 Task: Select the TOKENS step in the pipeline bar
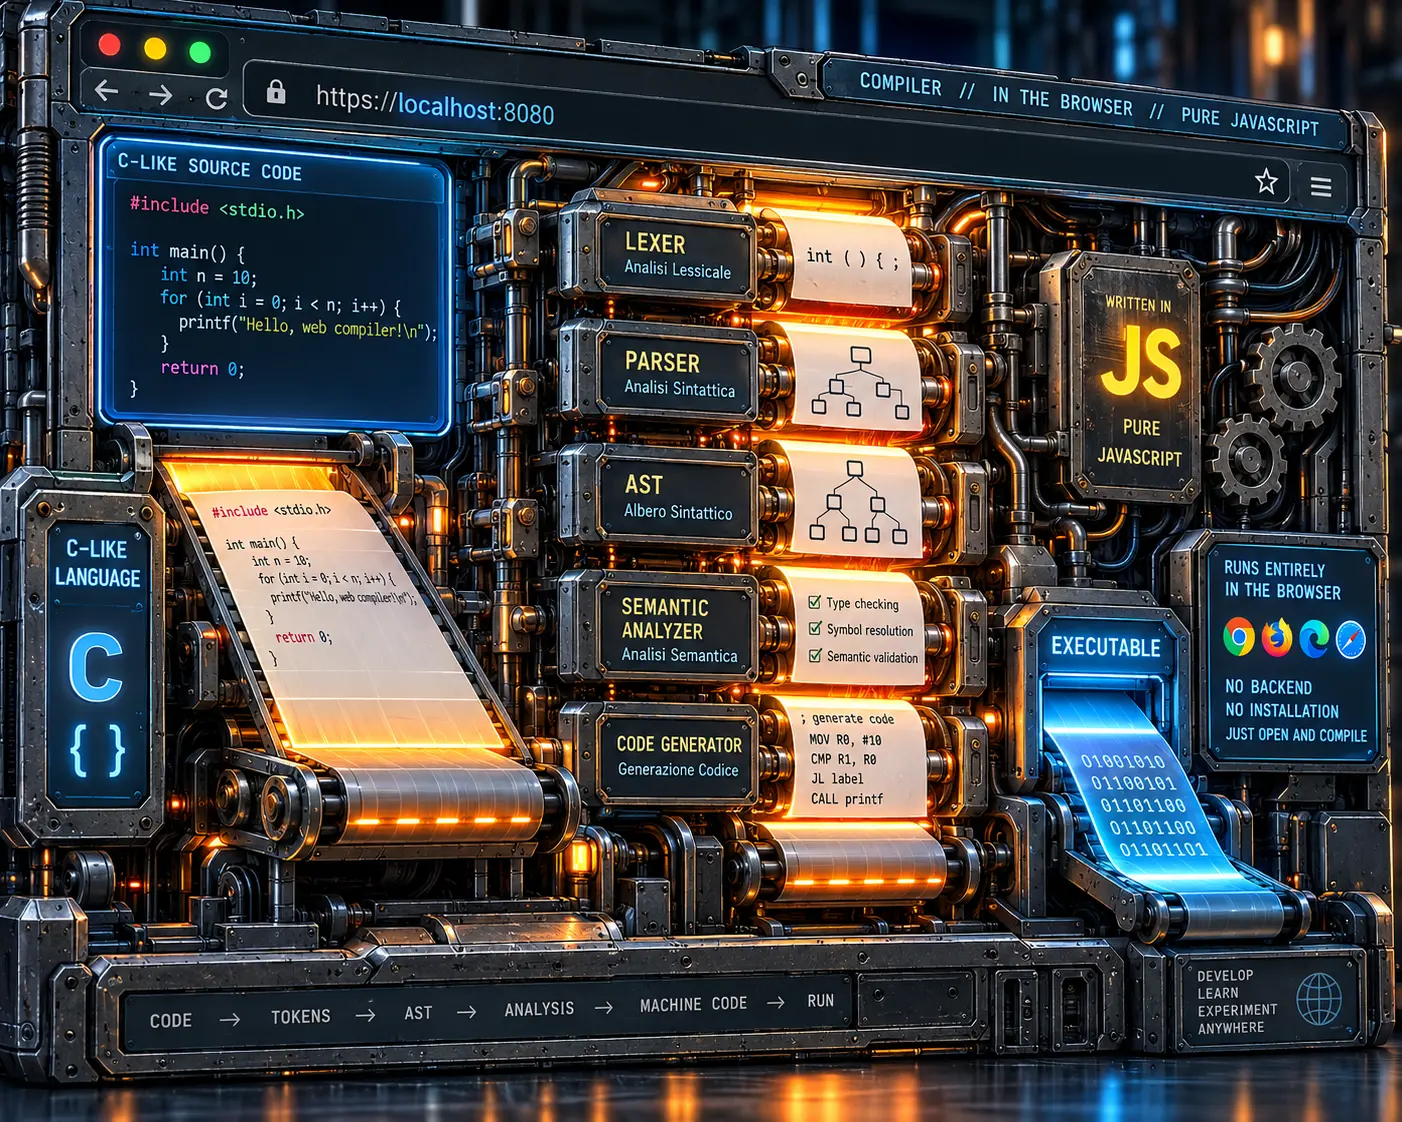tap(300, 1016)
